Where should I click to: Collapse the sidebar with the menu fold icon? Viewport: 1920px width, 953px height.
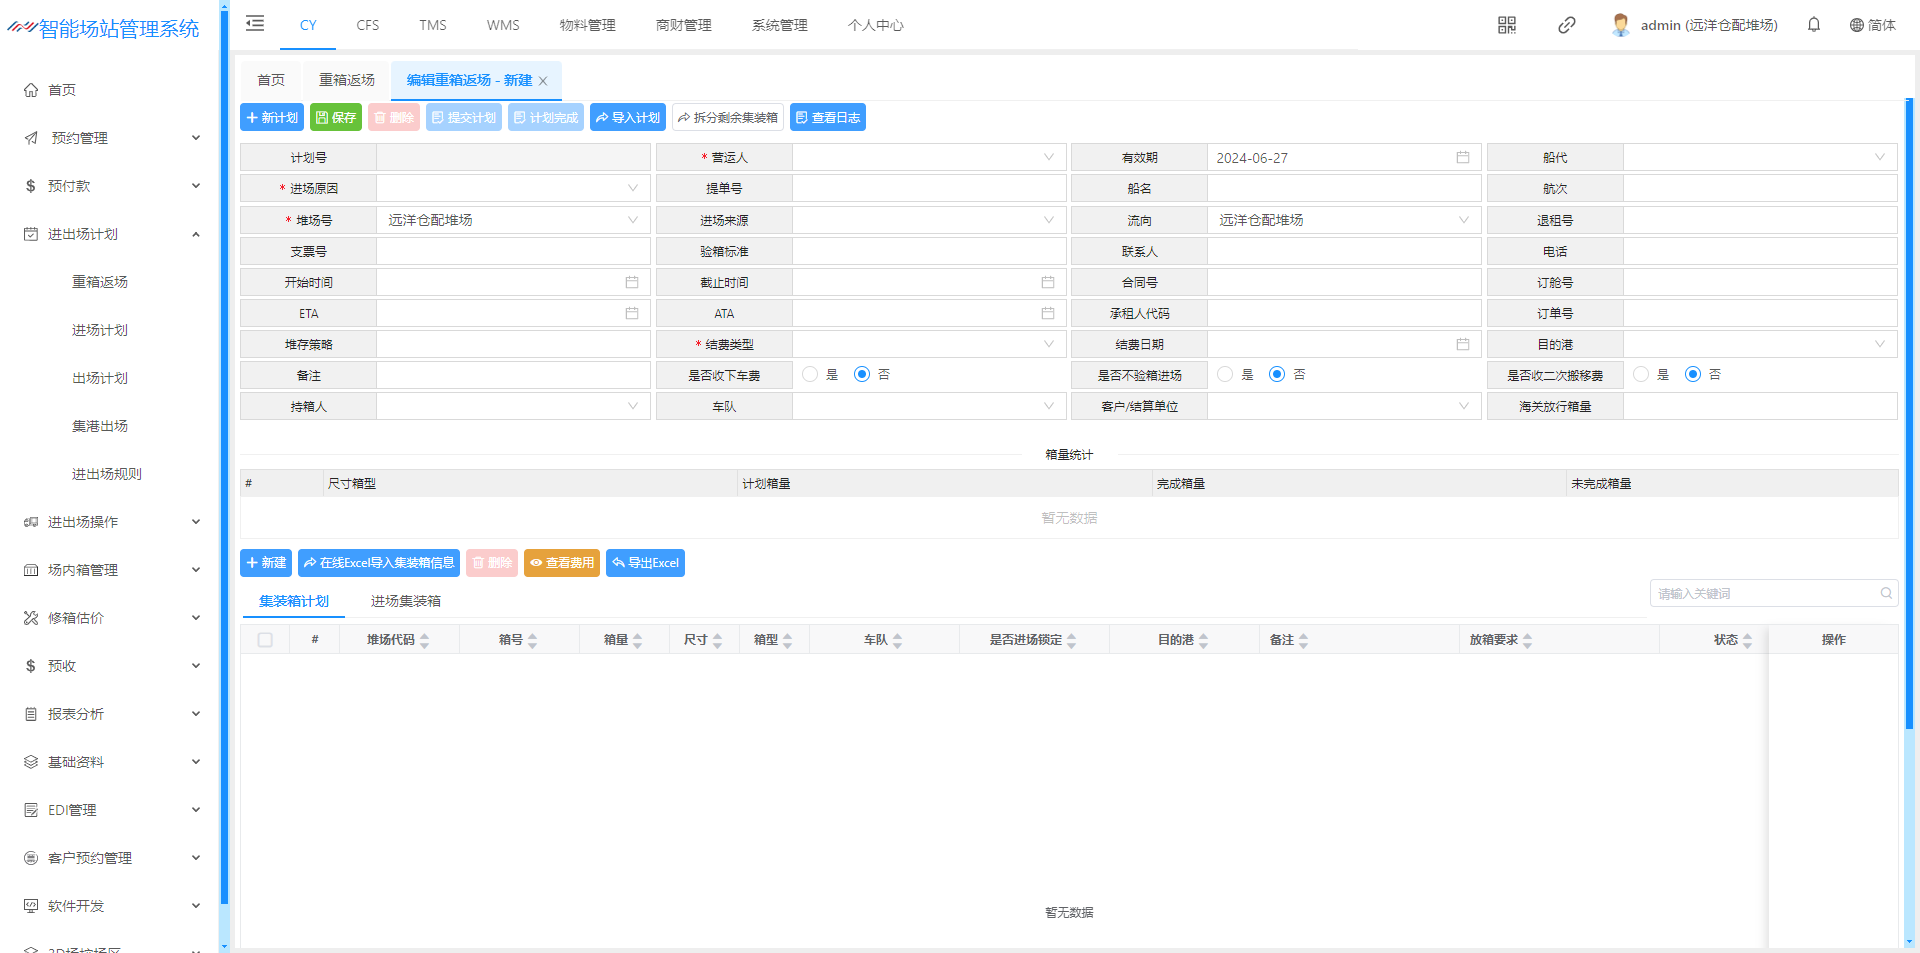coord(255,24)
